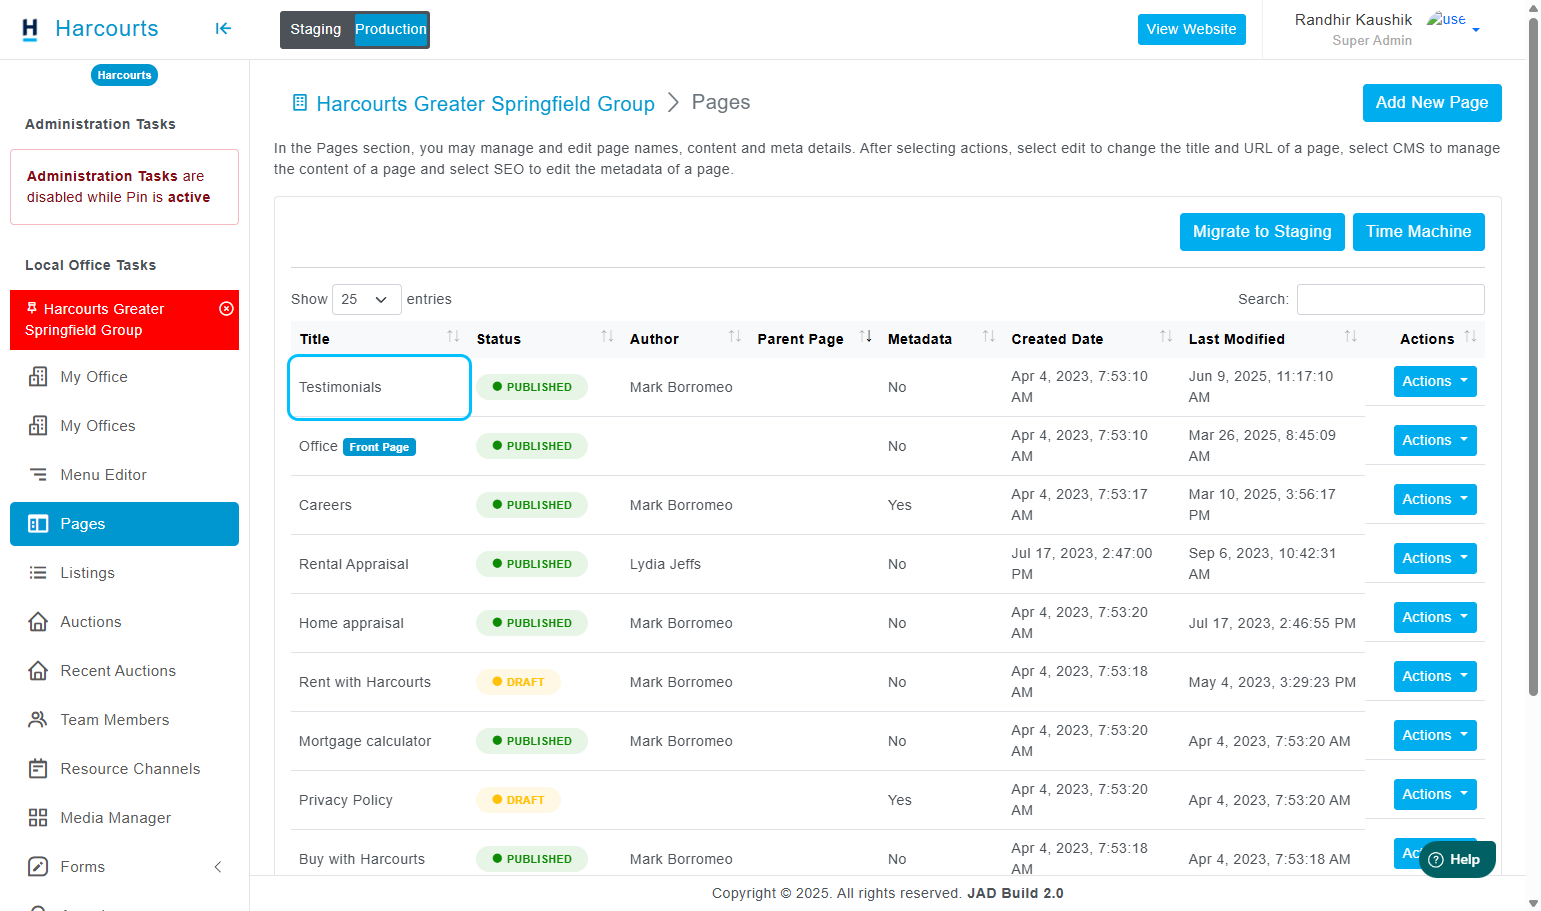Click Front Page badge on Office row

pyautogui.click(x=379, y=447)
